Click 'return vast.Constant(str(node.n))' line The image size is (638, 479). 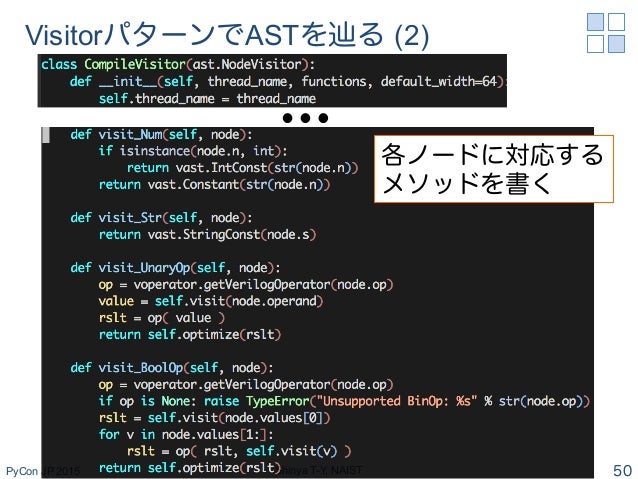pyautogui.click(x=214, y=184)
